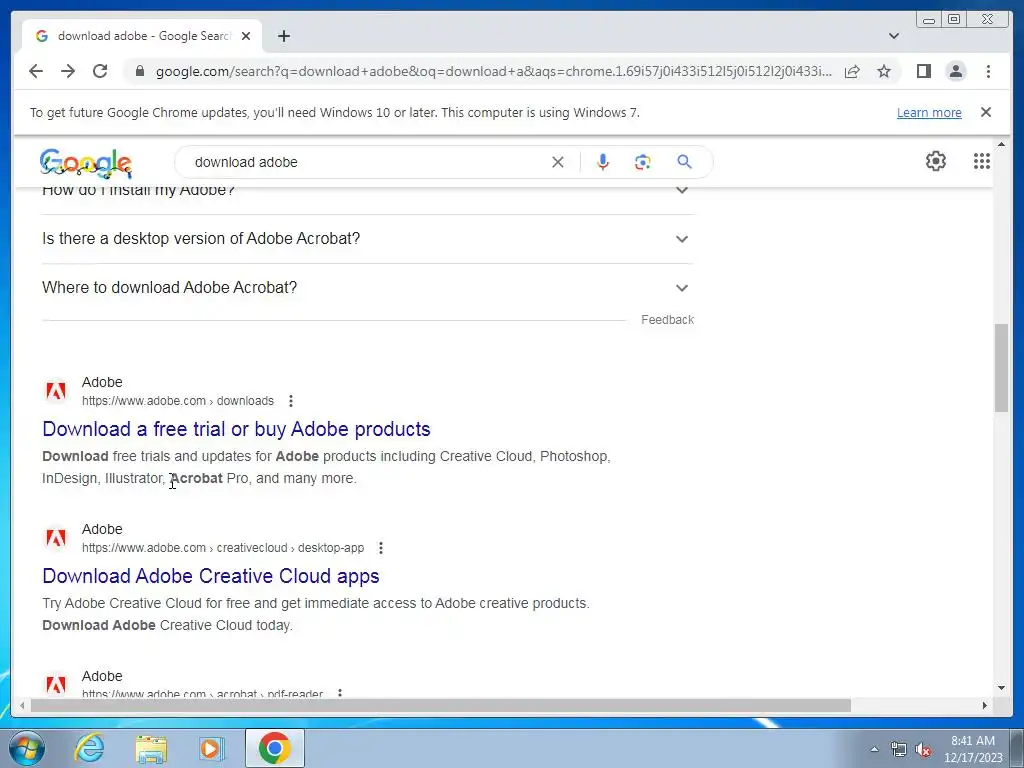This screenshot has width=1024, height=768.
Task: Open 'Download Adobe Creative Cloud apps' result
Action: (210, 576)
